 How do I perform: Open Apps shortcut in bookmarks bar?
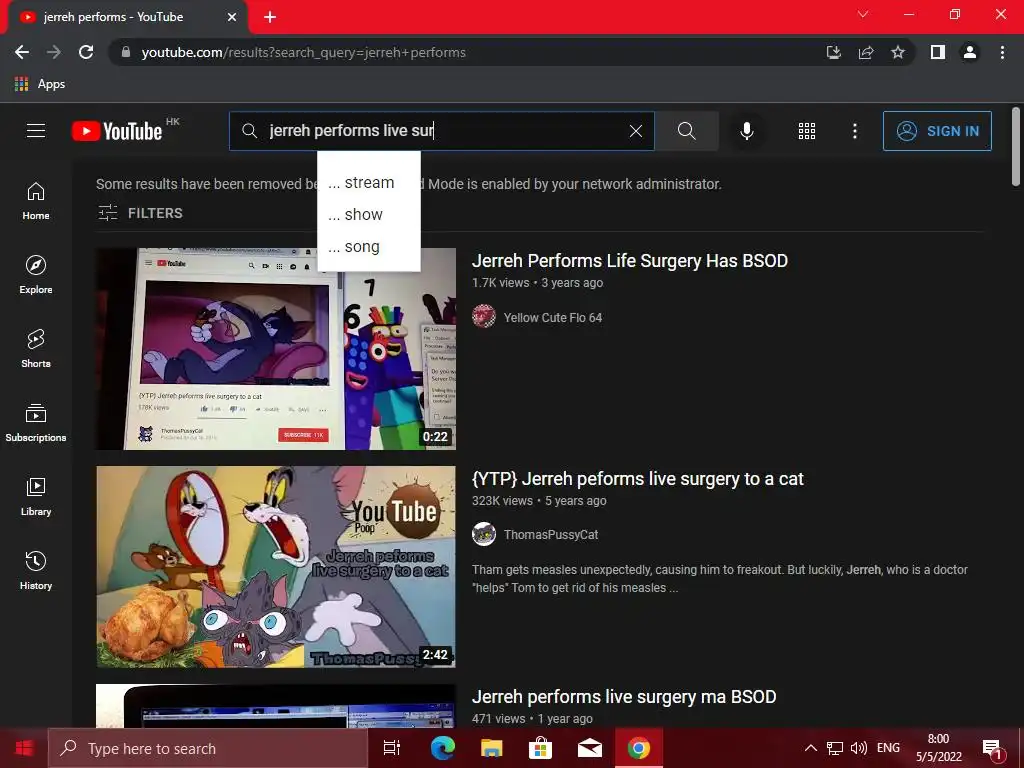coord(39,84)
